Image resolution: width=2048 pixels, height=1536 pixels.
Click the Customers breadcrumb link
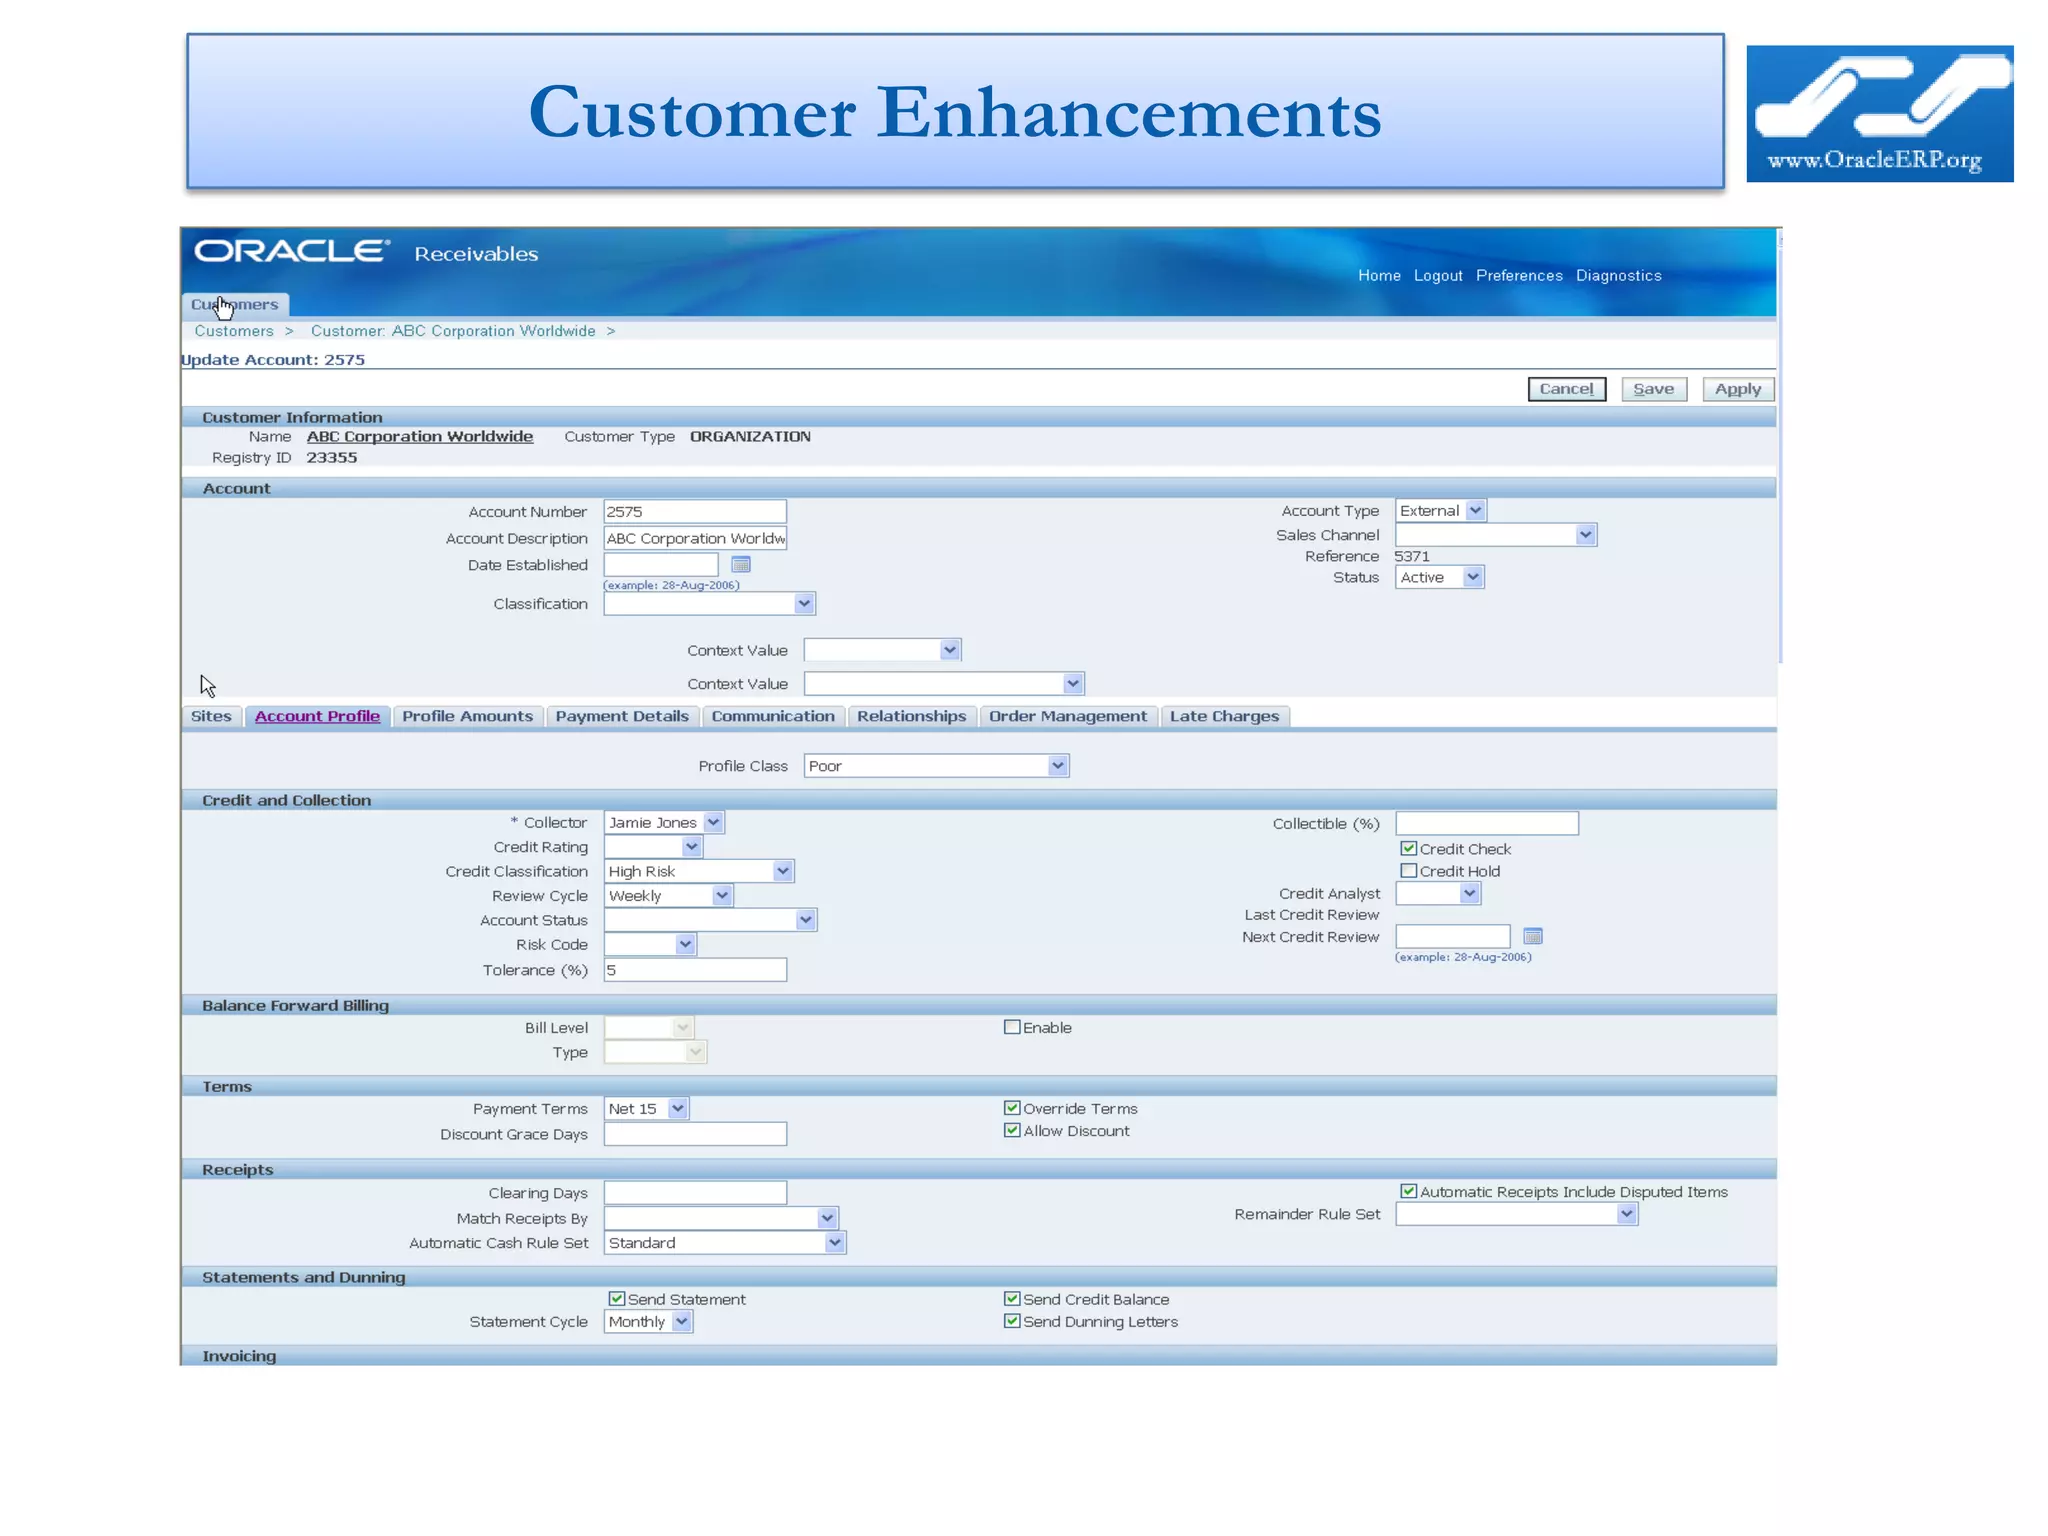click(234, 331)
